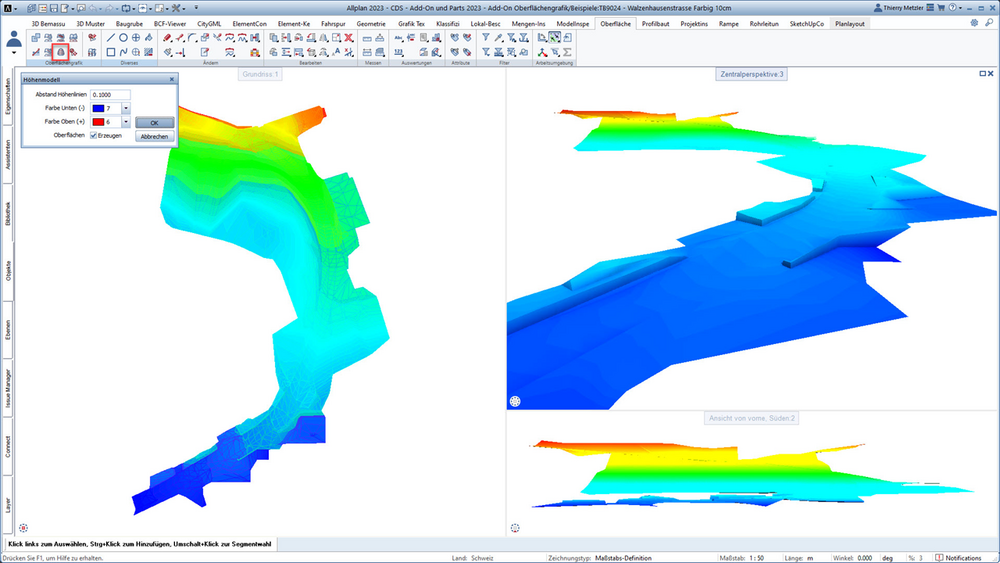Open the Profilbau ribbon tab
Image resolution: width=1000 pixels, height=563 pixels.
click(x=656, y=24)
